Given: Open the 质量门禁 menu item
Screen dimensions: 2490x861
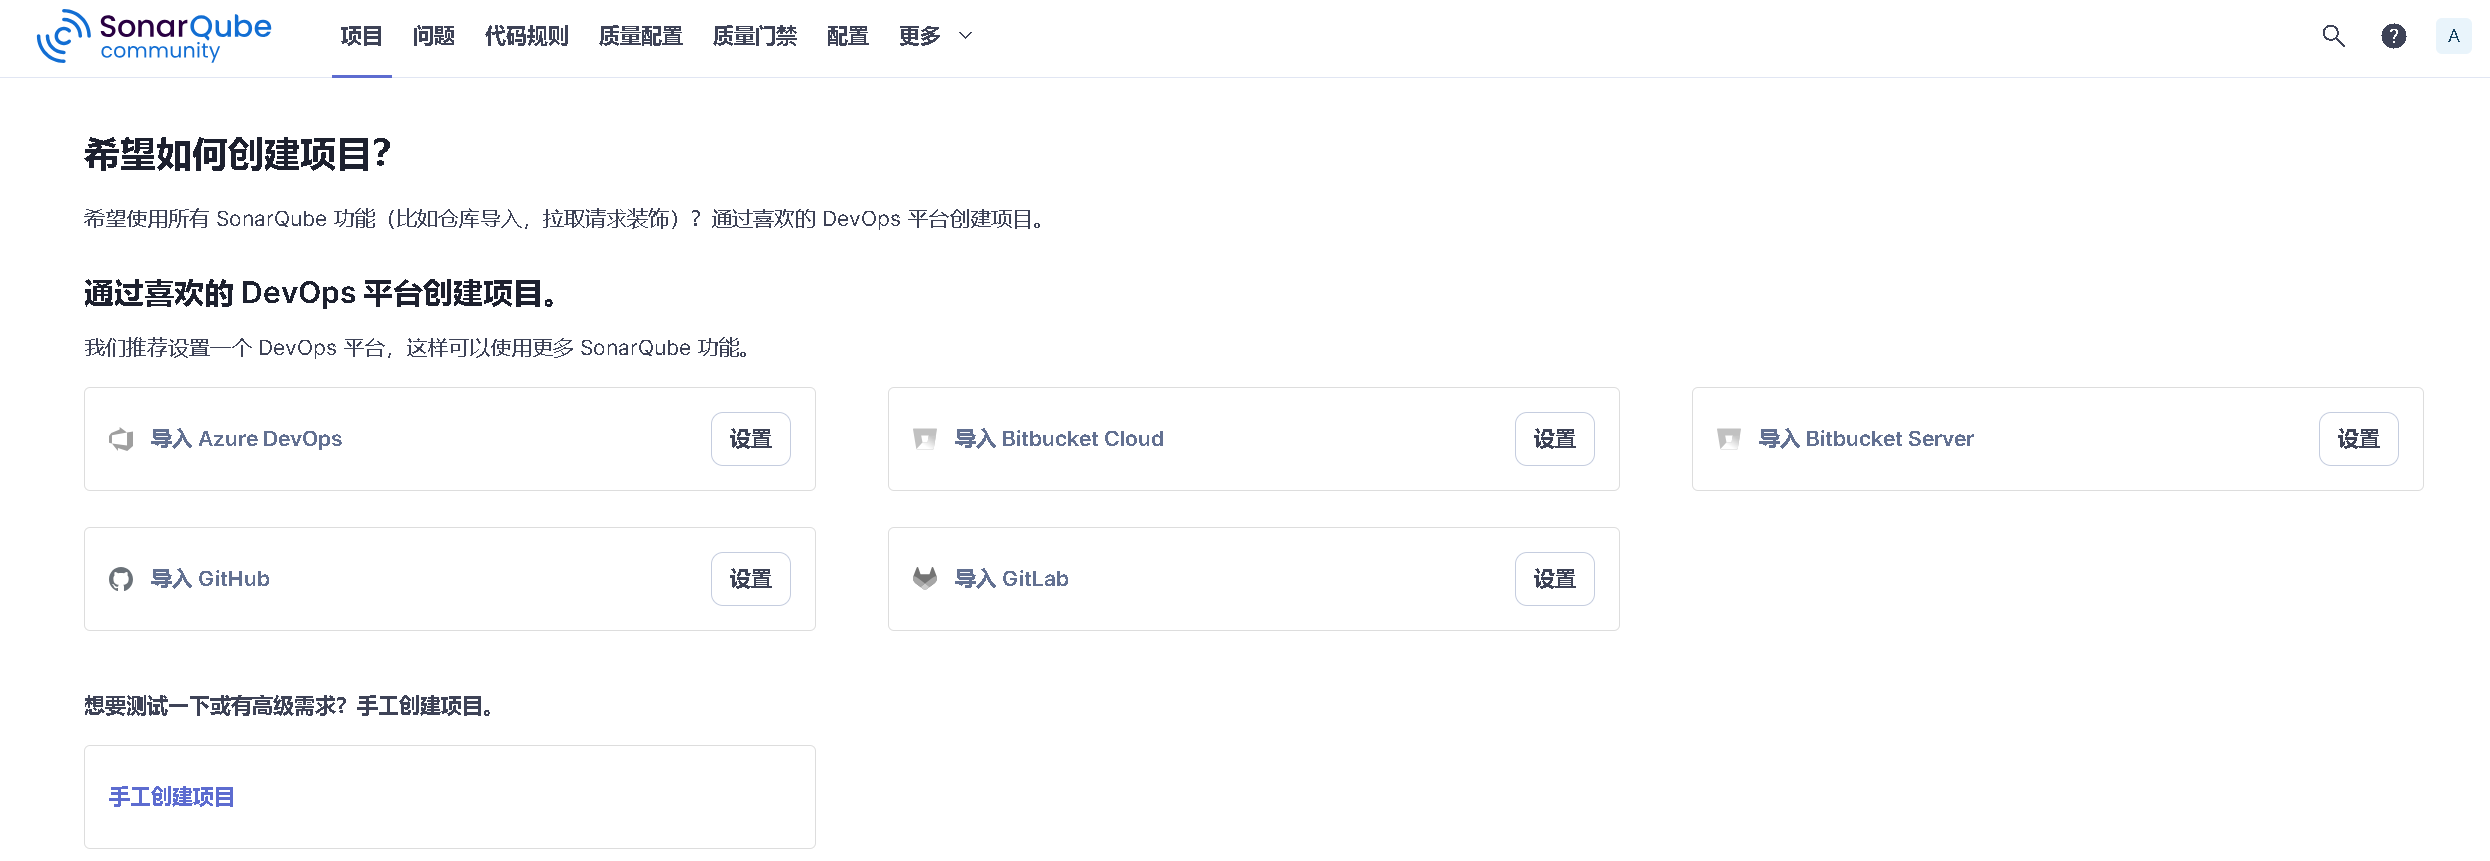Looking at the screenshot, I should (x=754, y=37).
